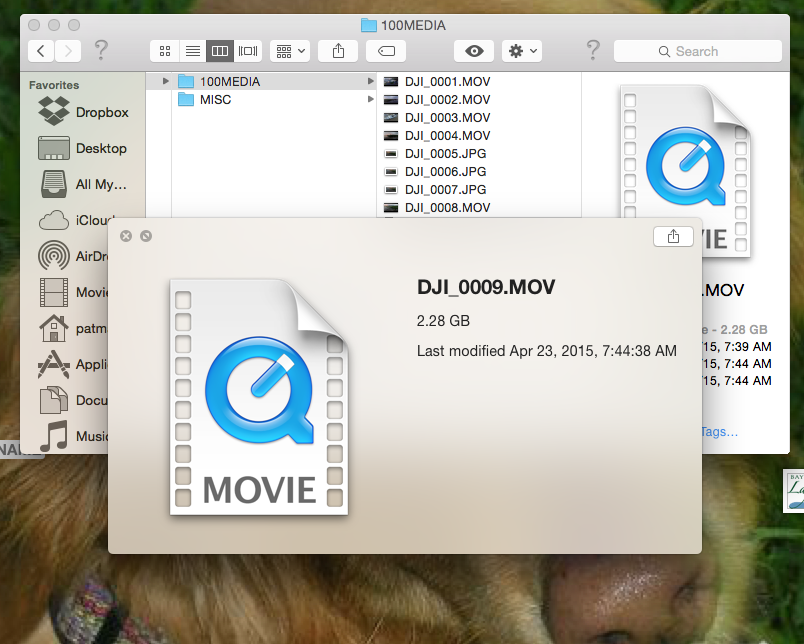Click the DJI_0001.MOV thumbnail icon

point(391,82)
